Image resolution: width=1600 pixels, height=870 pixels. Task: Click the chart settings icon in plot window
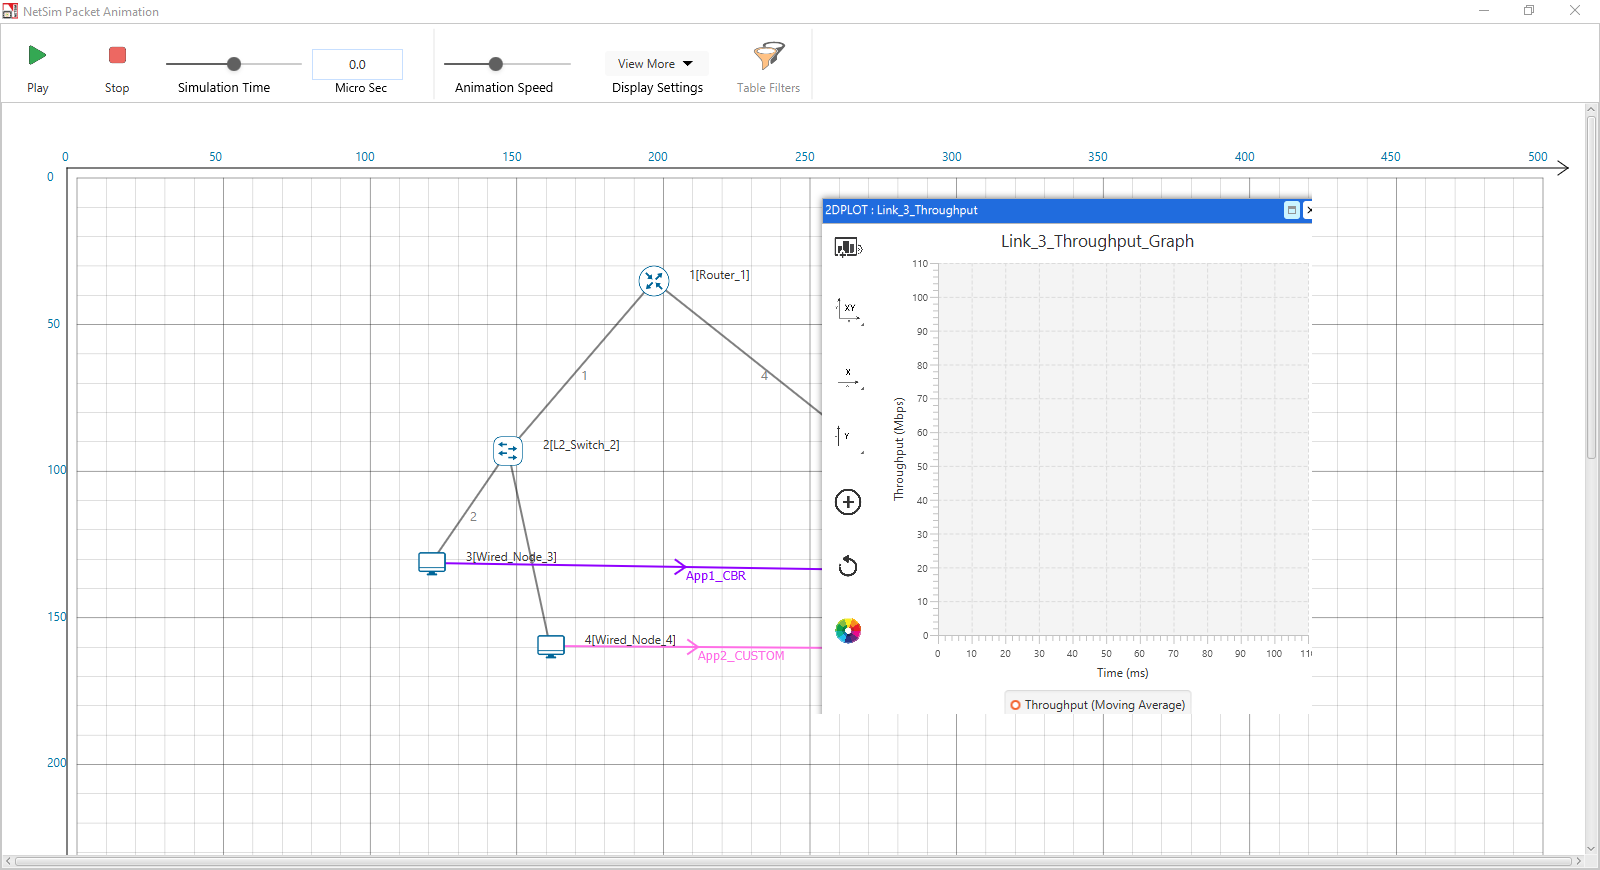click(848, 247)
